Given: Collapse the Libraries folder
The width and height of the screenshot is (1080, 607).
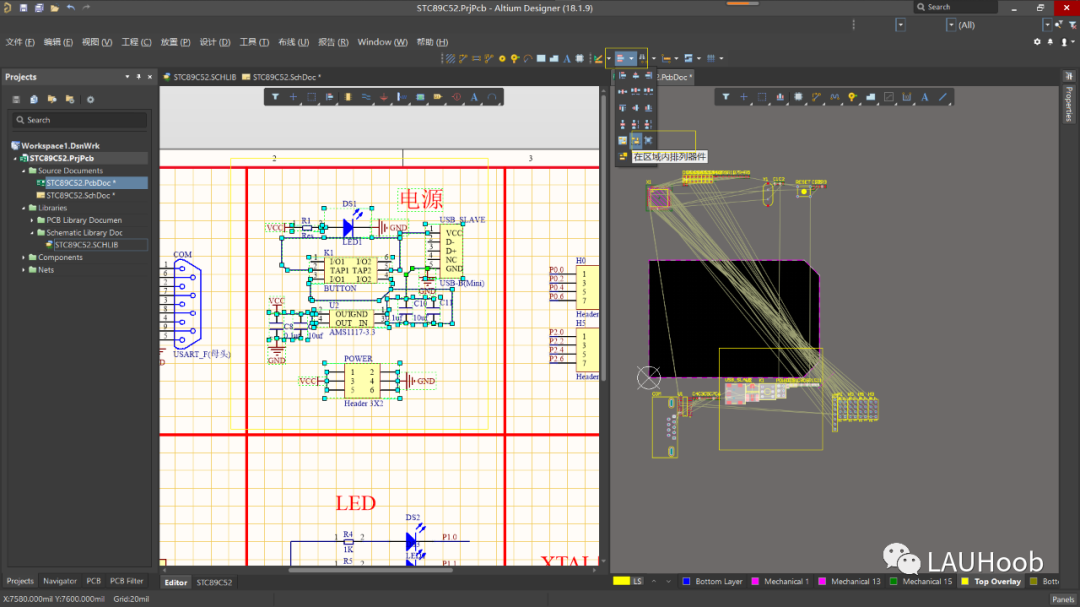Looking at the screenshot, I should point(24,208).
